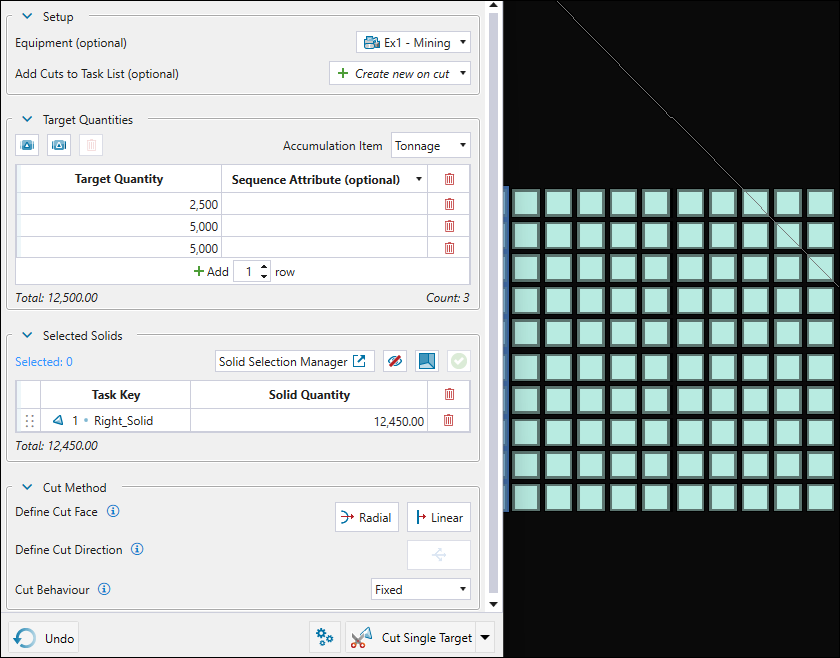Open cut settings gear icon
This screenshot has height=658, width=840.
point(323,638)
